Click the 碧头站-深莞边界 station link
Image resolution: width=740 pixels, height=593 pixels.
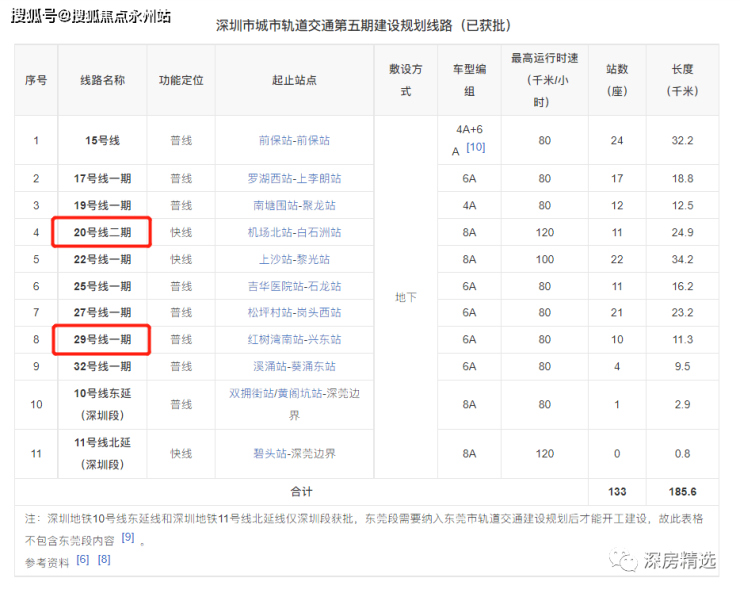tap(294, 454)
